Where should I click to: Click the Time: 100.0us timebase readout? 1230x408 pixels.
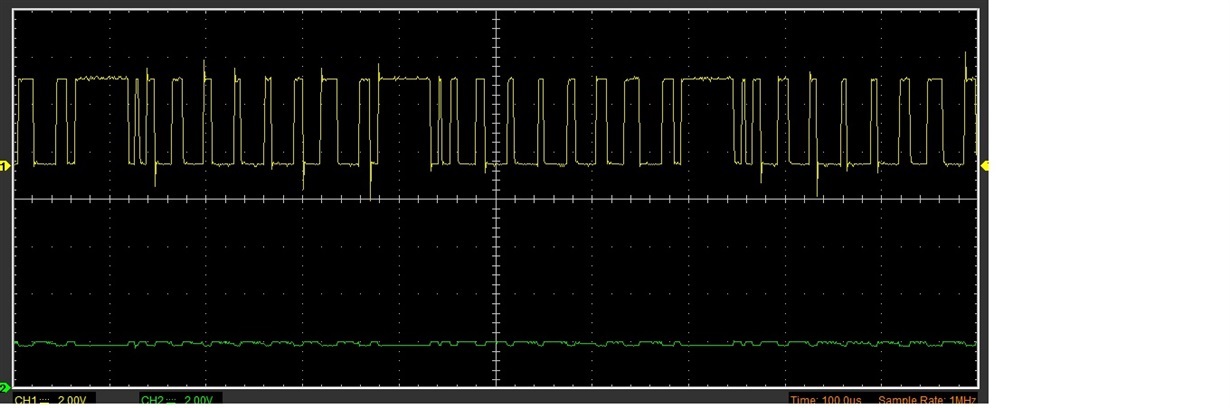[x=827, y=401]
